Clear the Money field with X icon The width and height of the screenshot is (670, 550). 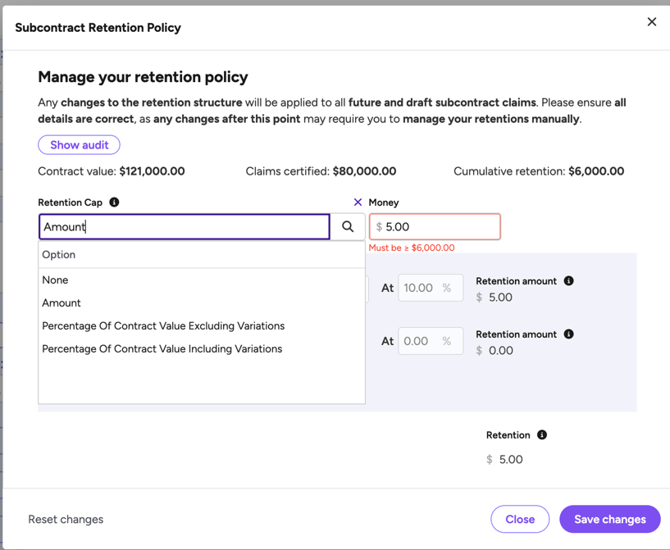(358, 202)
